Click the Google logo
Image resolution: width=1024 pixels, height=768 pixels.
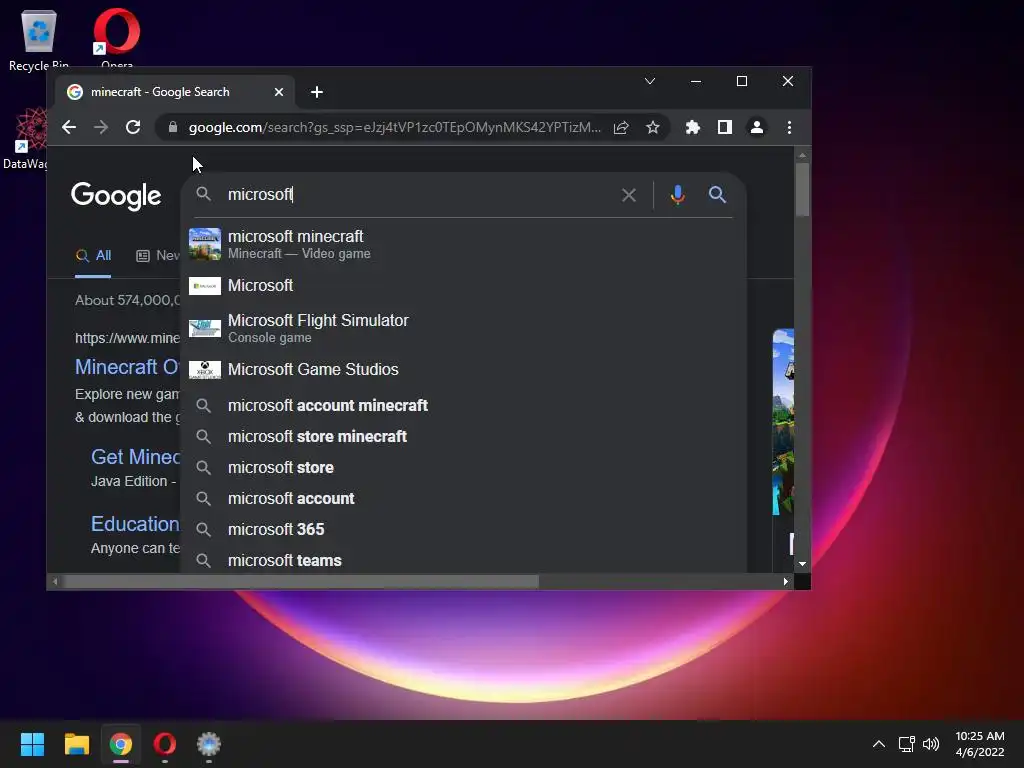116,196
